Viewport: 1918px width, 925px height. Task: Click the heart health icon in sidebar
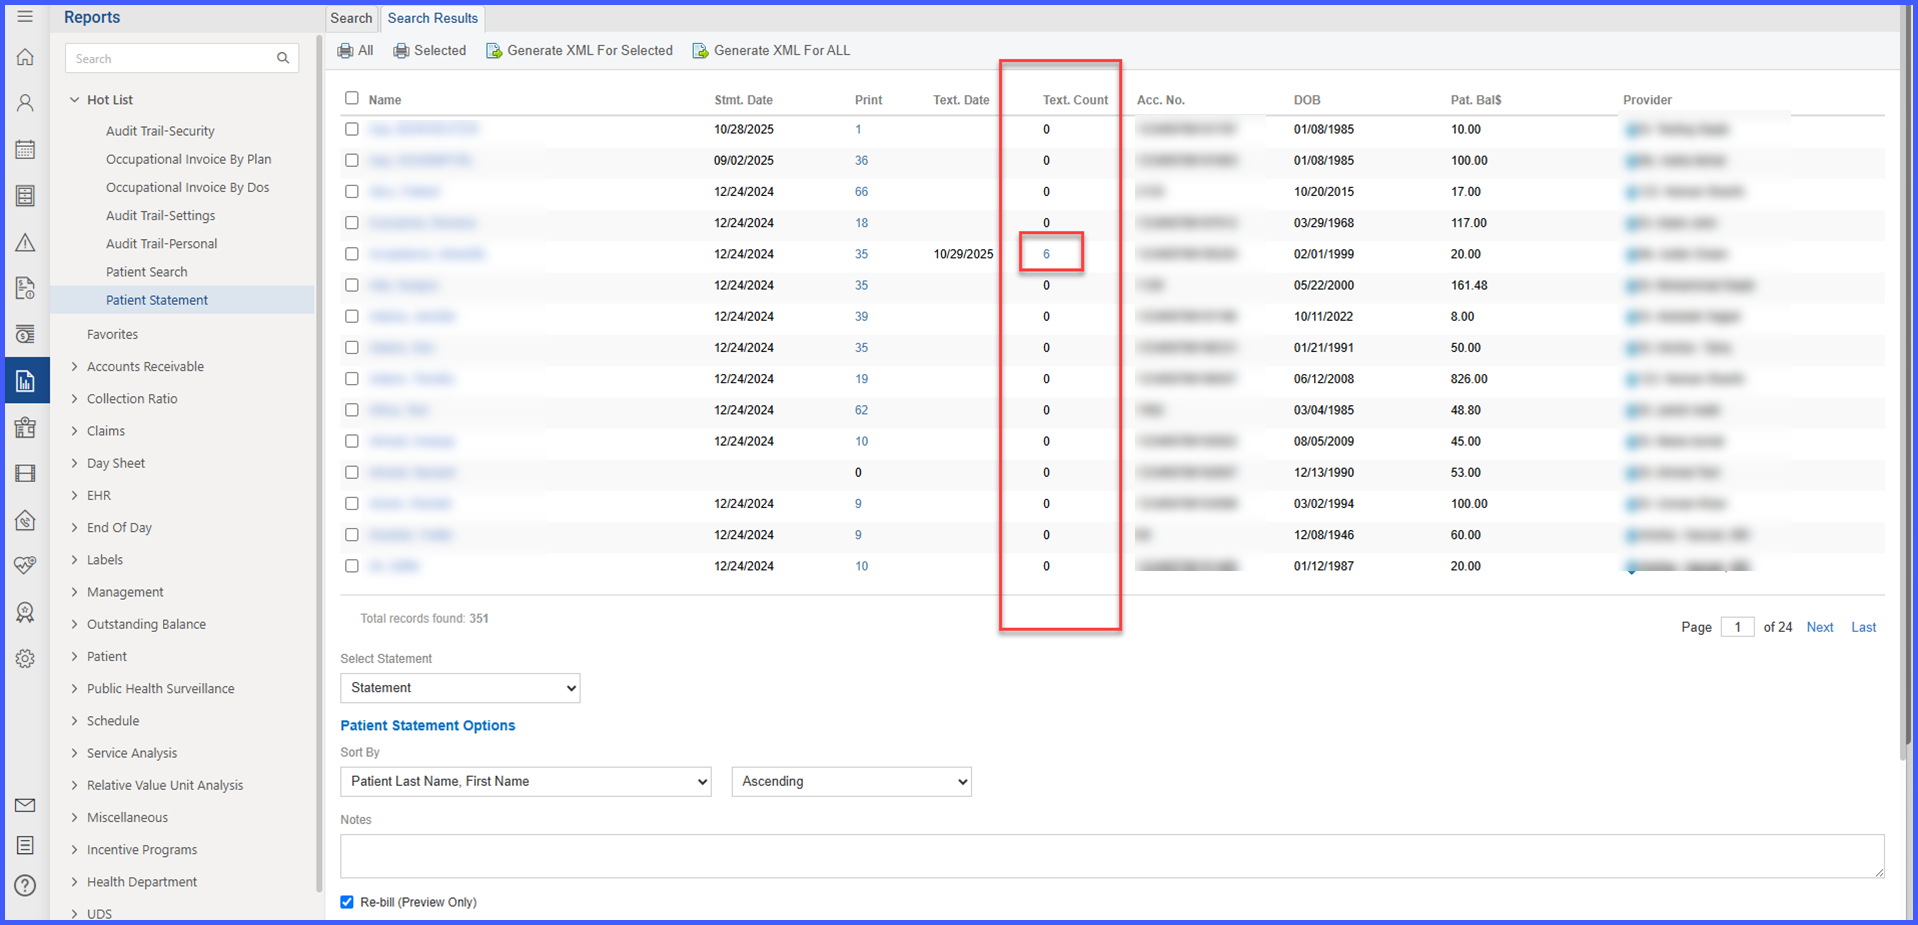pos(25,565)
